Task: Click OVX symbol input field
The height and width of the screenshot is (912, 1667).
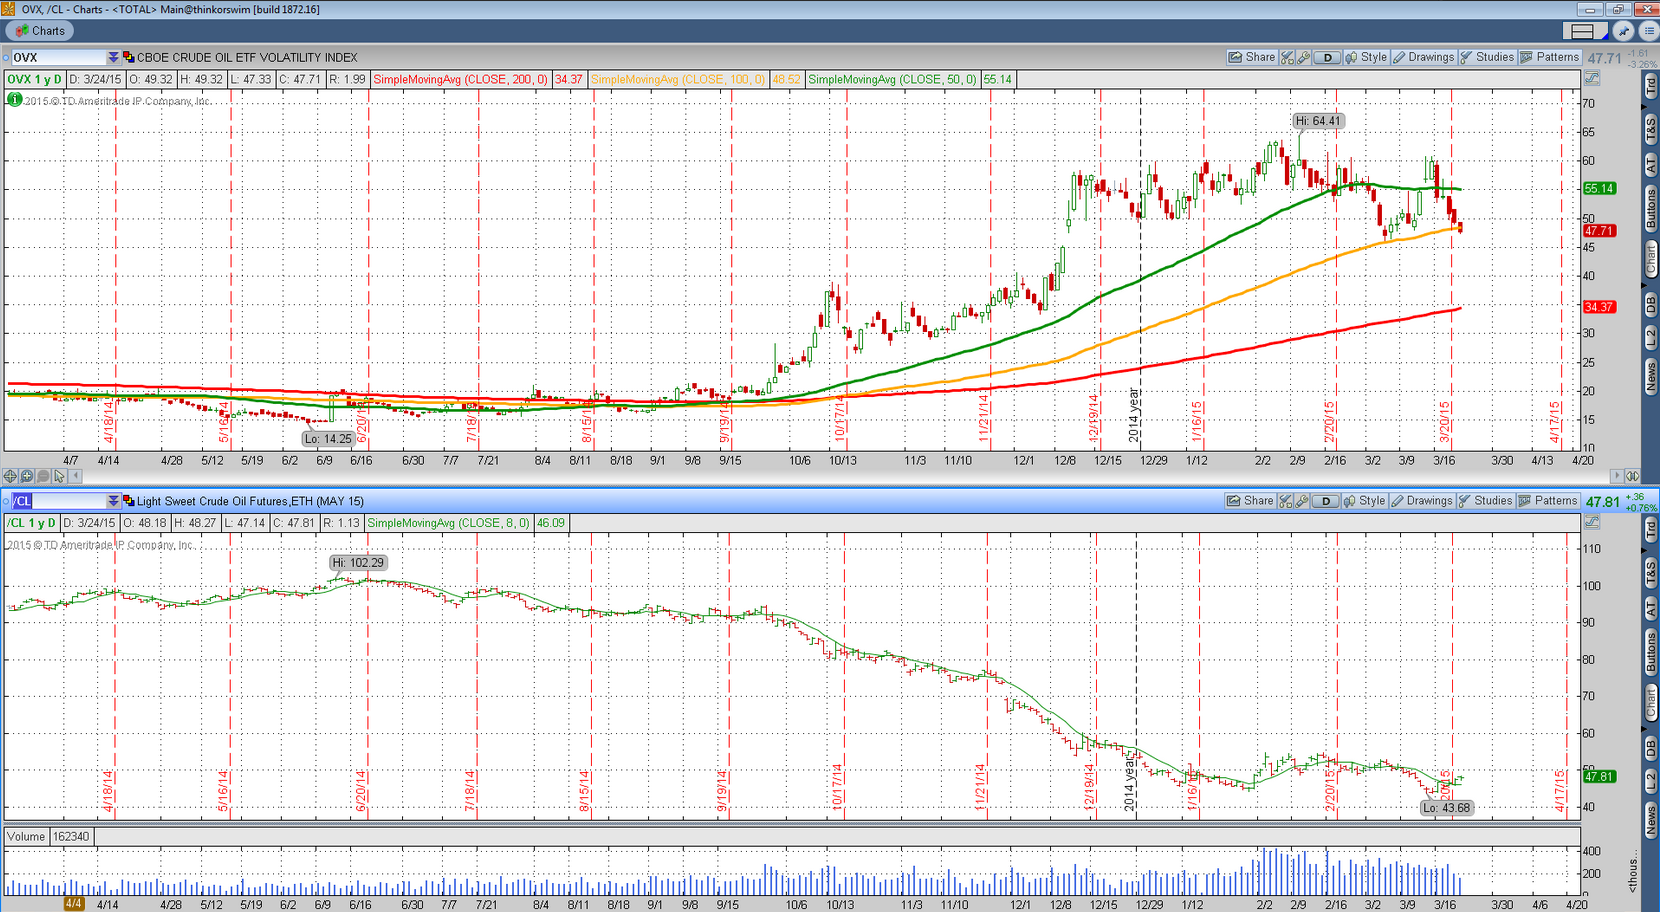Action: [x=58, y=57]
